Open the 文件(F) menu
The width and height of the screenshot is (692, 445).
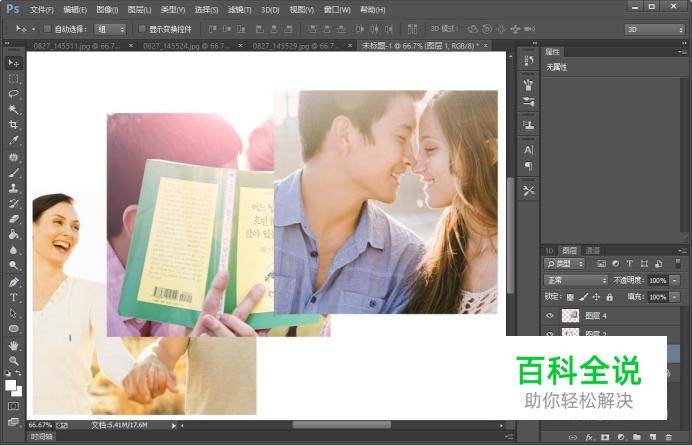pyautogui.click(x=41, y=10)
